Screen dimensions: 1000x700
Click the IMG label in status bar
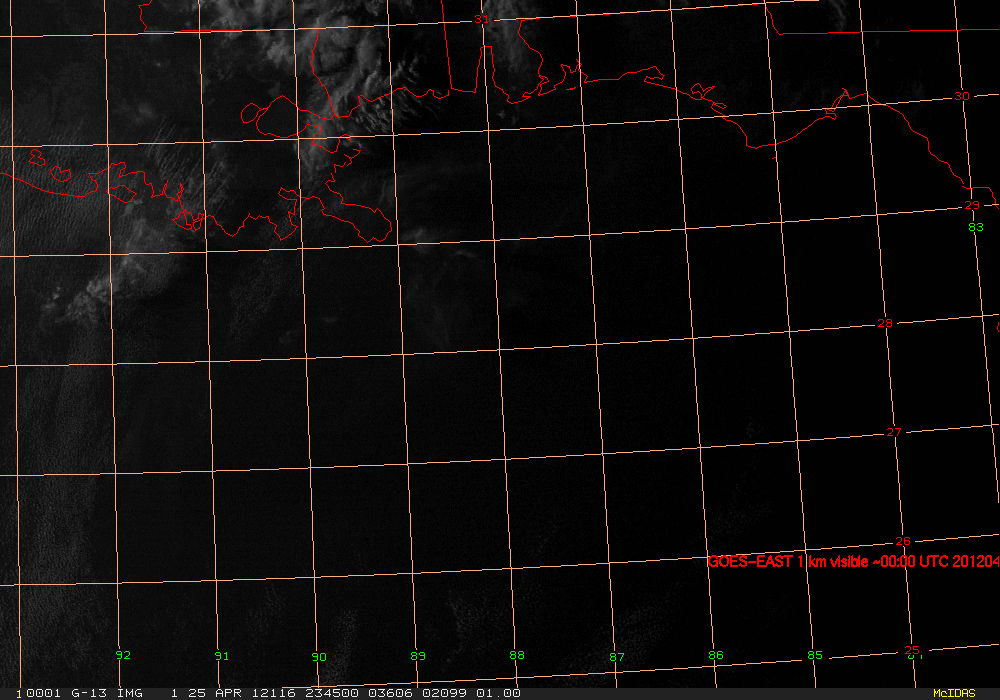click(x=129, y=693)
